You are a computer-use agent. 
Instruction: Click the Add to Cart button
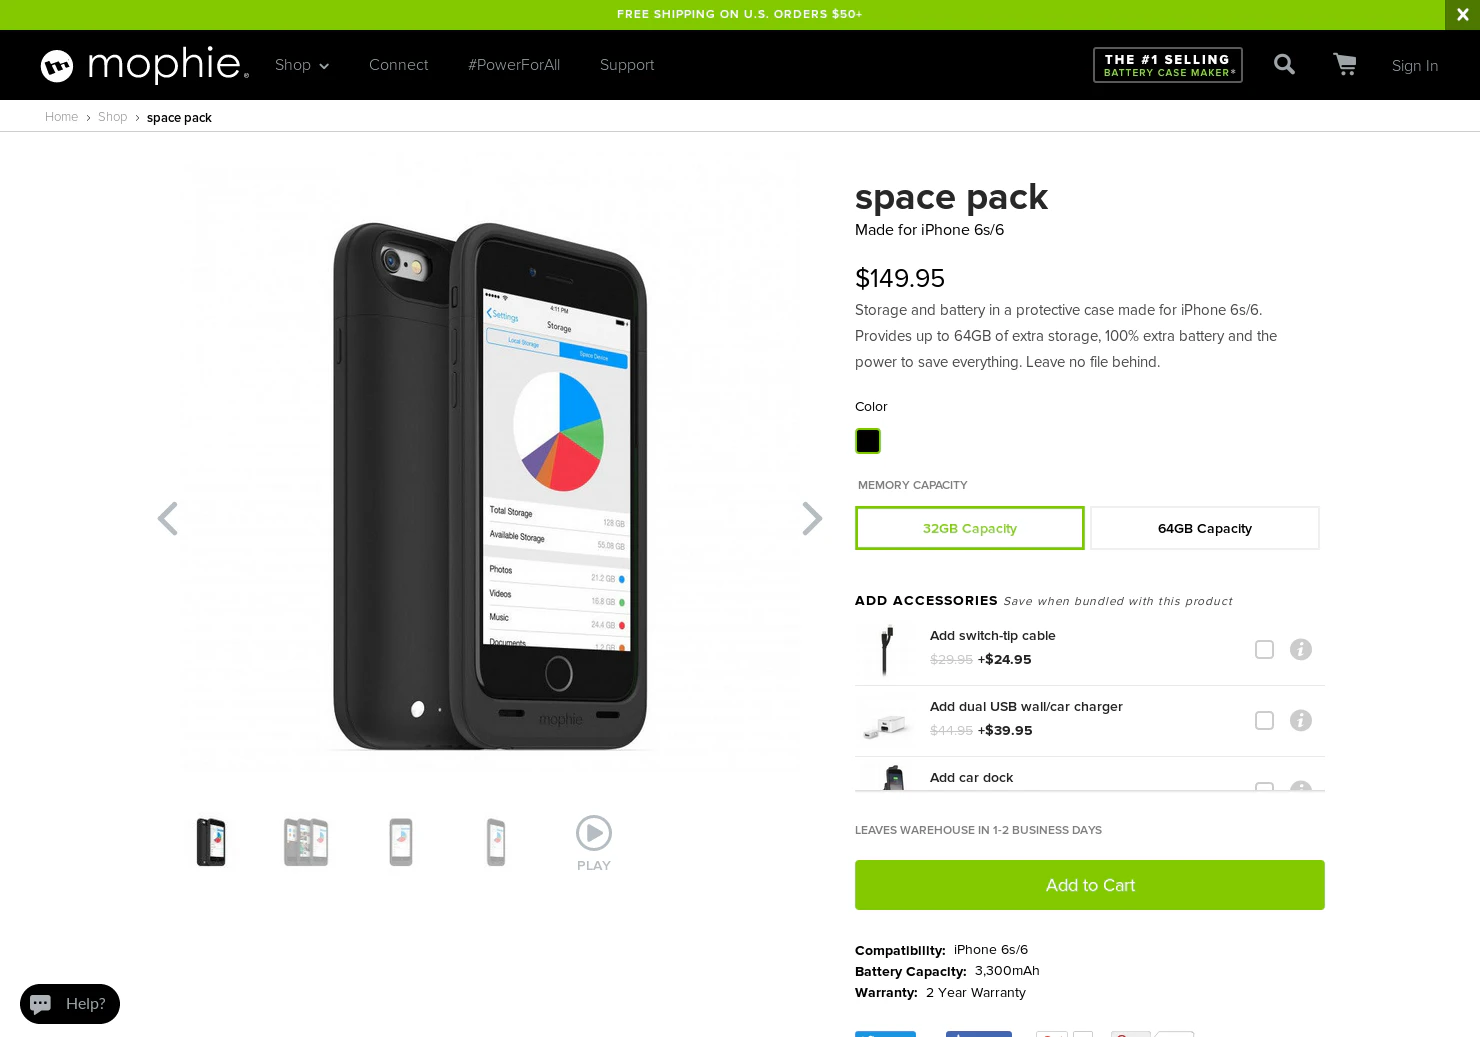1089,885
